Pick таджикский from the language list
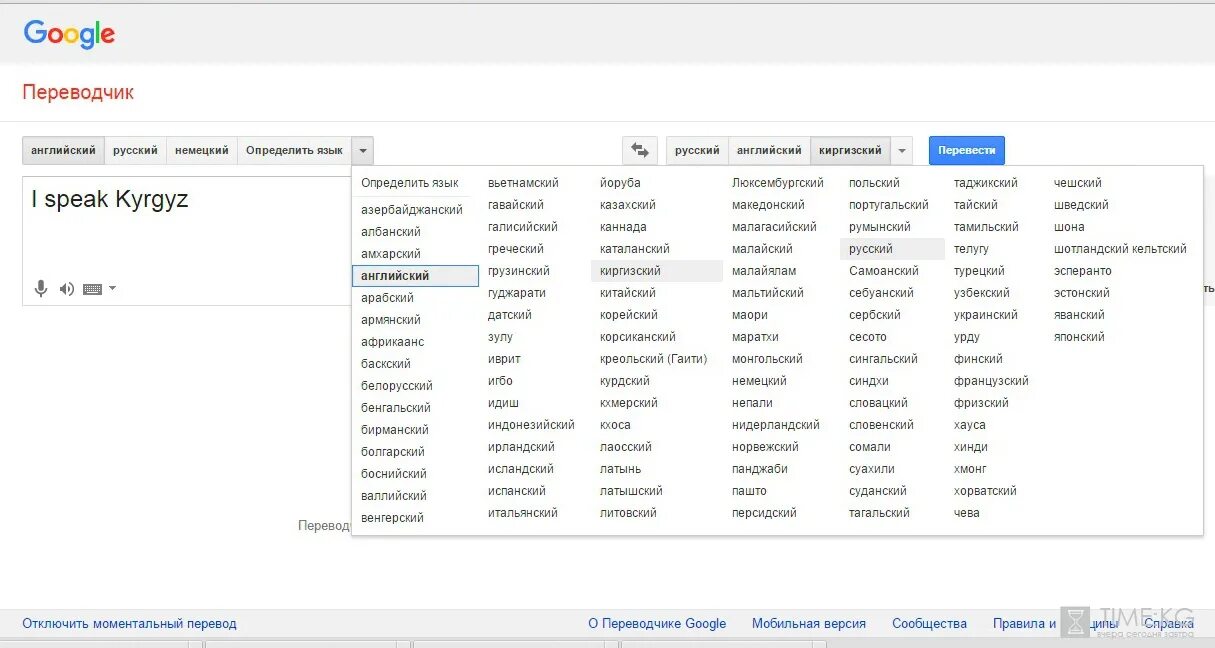 pyautogui.click(x=986, y=183)
